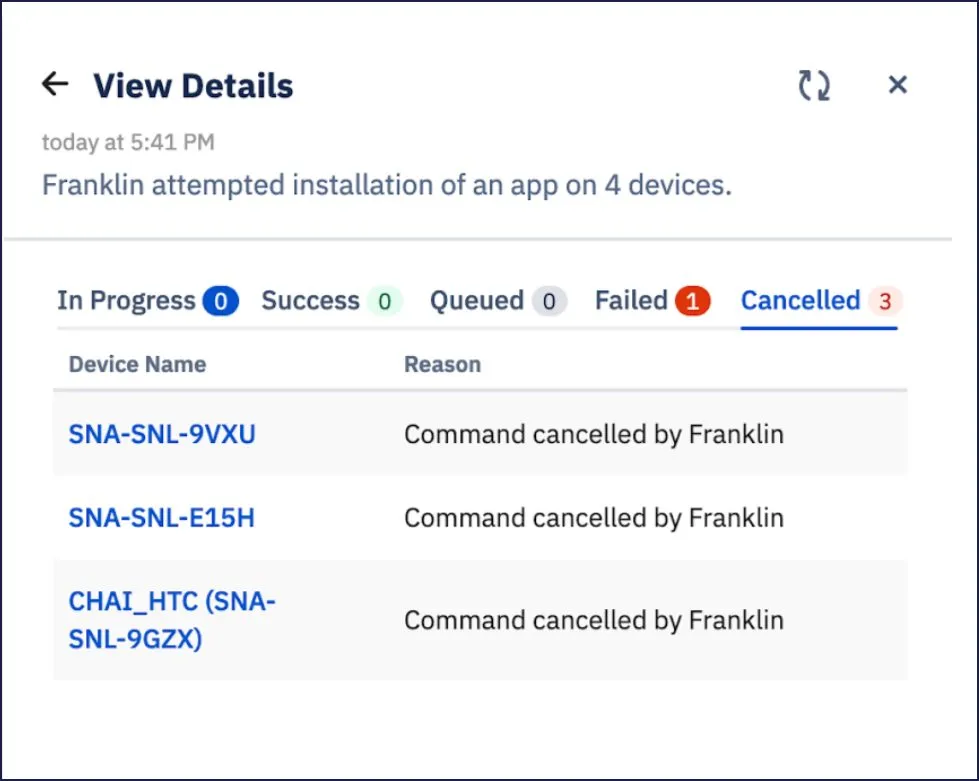Screen dimensions: 979x781
Task: Click the grey Queued count badge
Action: [549, 302]
